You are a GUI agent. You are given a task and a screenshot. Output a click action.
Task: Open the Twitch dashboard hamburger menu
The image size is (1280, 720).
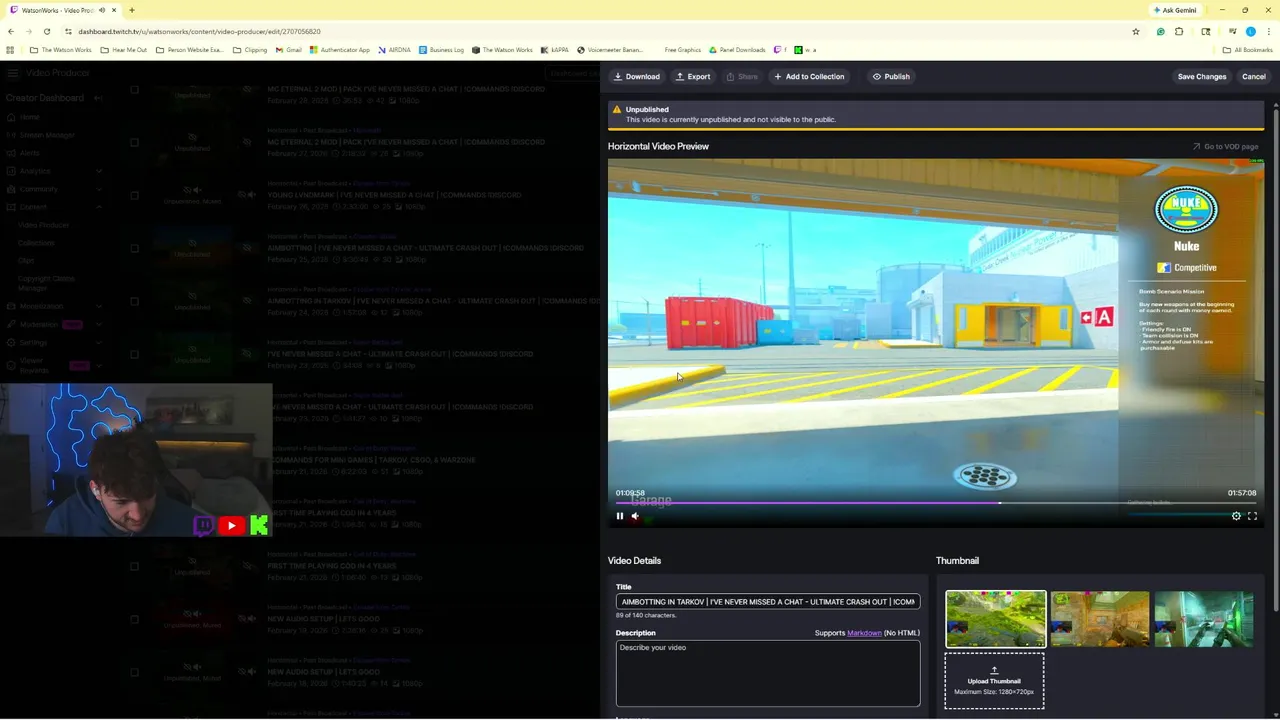(12, 73)
